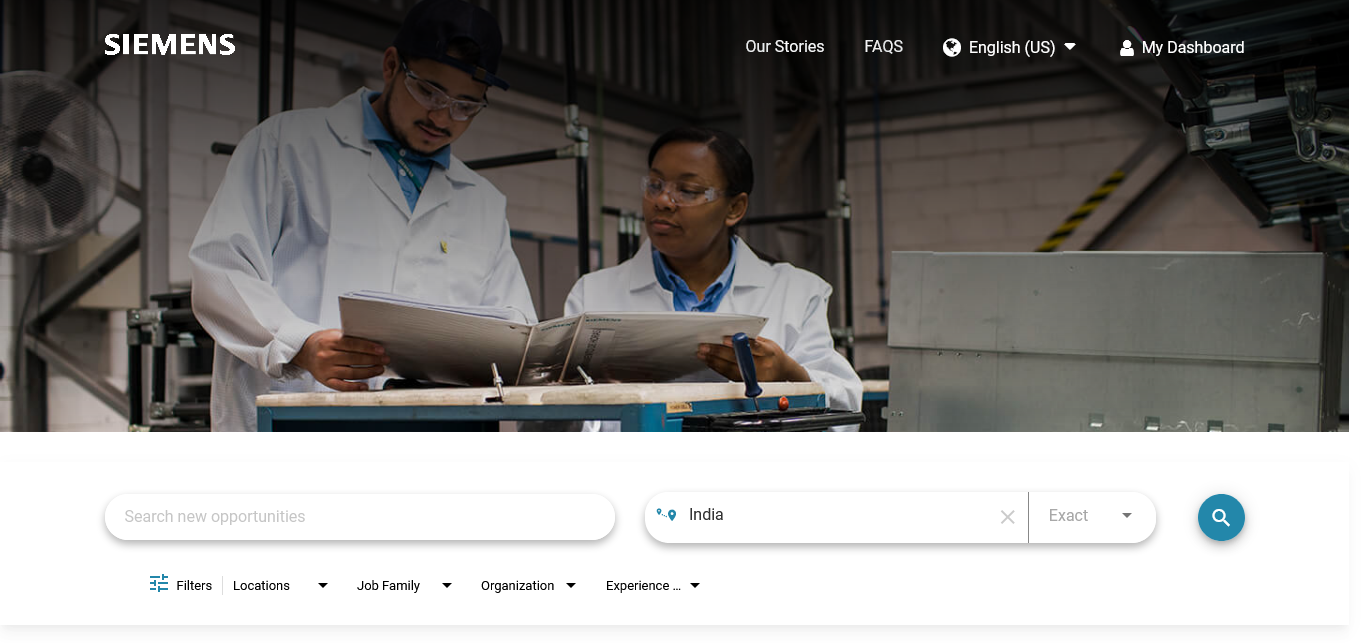Viewport: 1366px width, 643px height.
Task: Open the My Dashboard link
Action: point(1192,48)
